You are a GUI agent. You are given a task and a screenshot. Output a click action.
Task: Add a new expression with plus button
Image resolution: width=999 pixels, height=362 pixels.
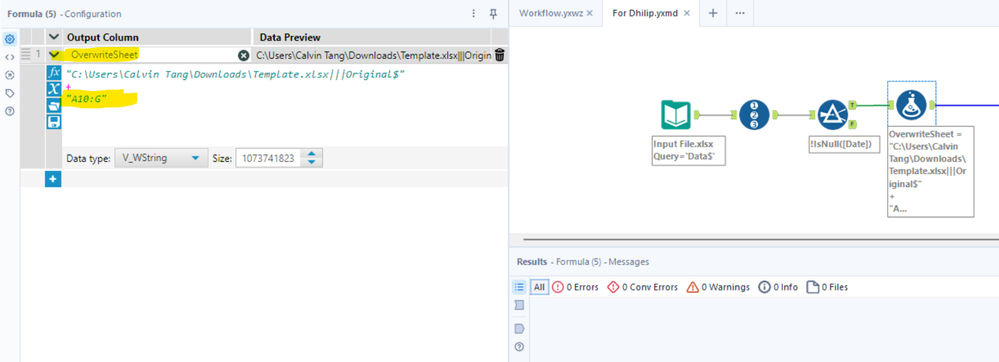tap(54, 180)
